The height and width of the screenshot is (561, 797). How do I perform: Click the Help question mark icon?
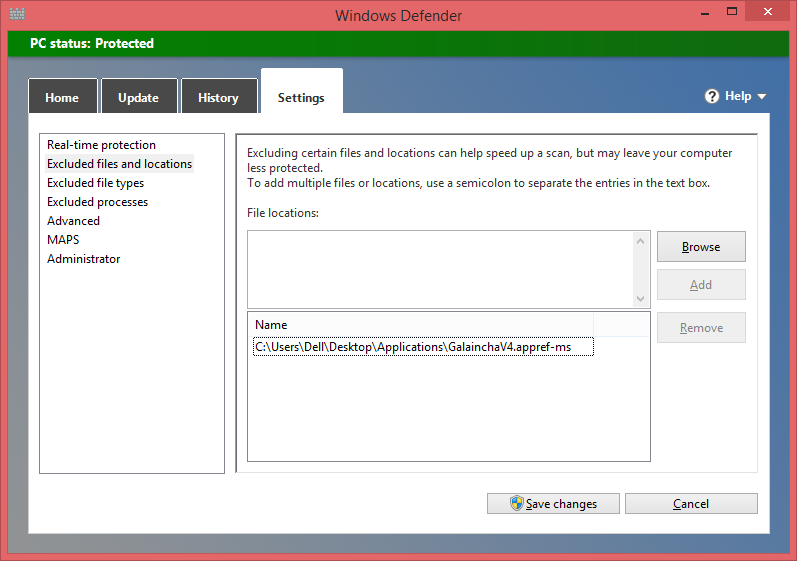(x=712, y=96)
